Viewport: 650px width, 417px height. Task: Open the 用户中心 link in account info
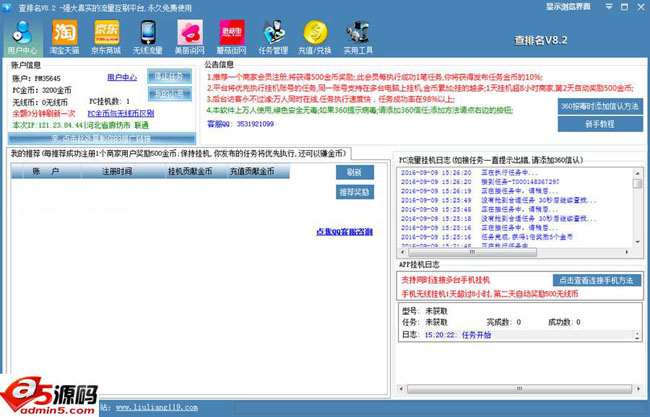pyautogui.click(x=122, y=78)
